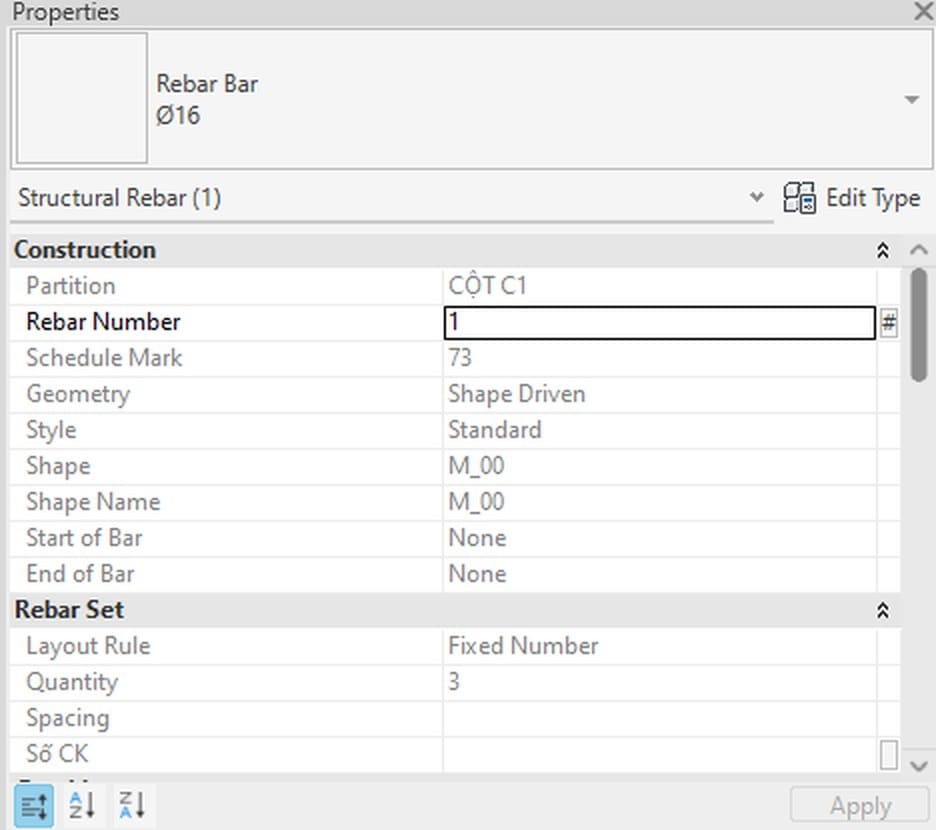The height and width of the screenshot is (830, 936).
Task: Click the Quantity property label
Action: [x=72, y=683]
